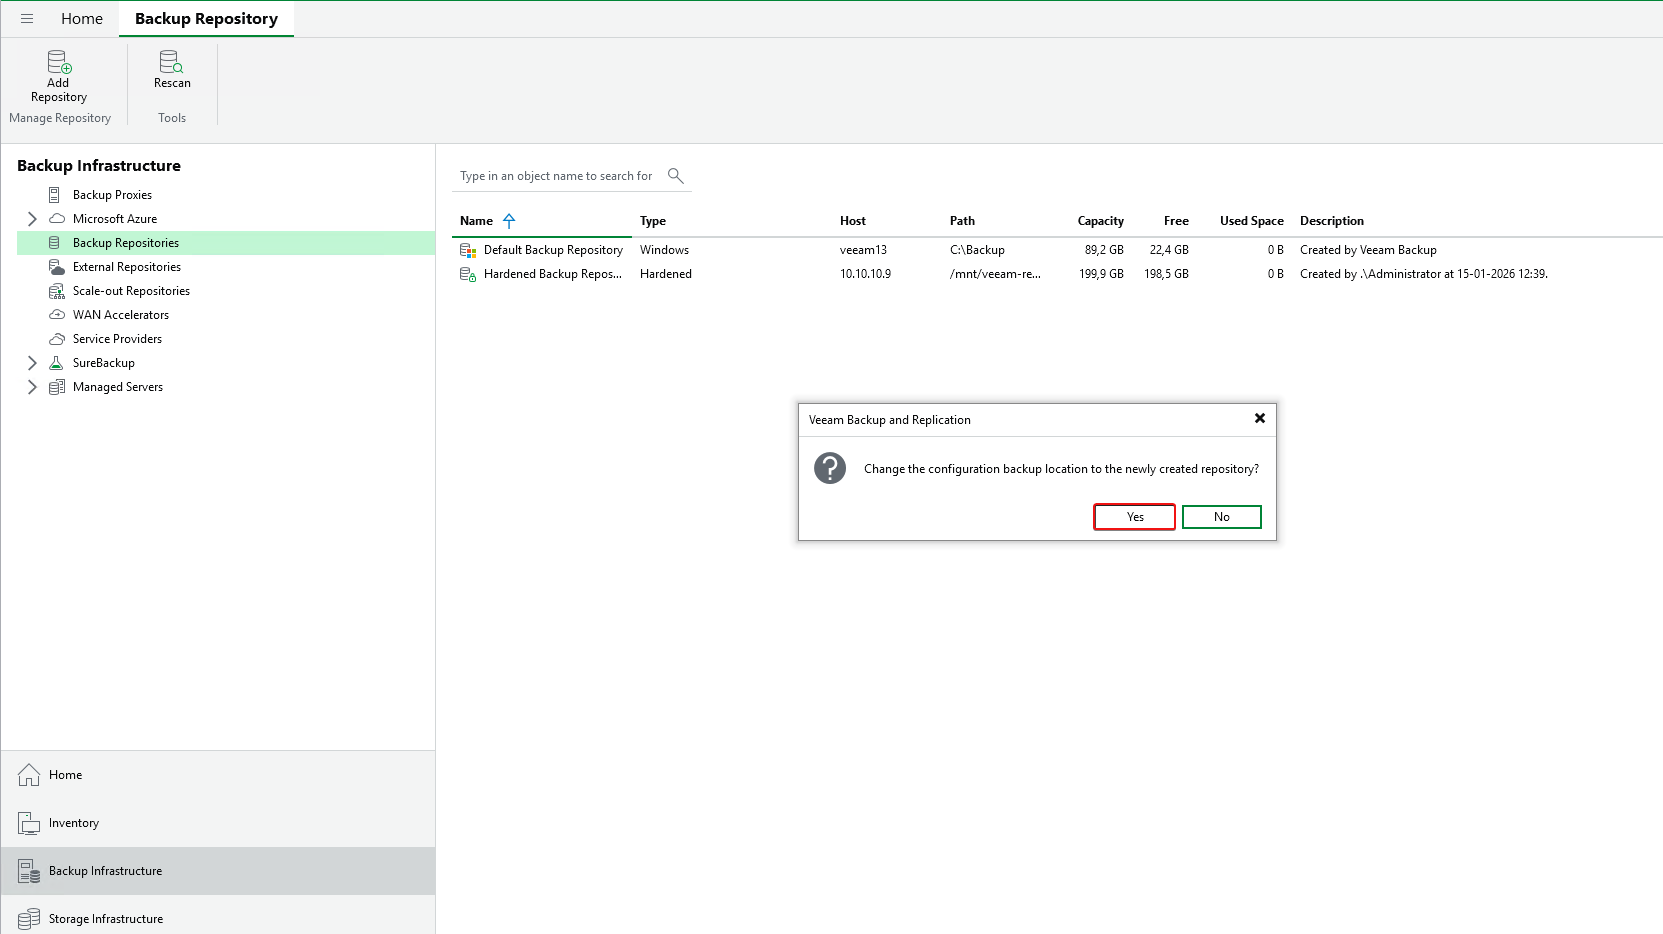
Task: Click the Rescan tool icon
Action: [x=171, y=62]
